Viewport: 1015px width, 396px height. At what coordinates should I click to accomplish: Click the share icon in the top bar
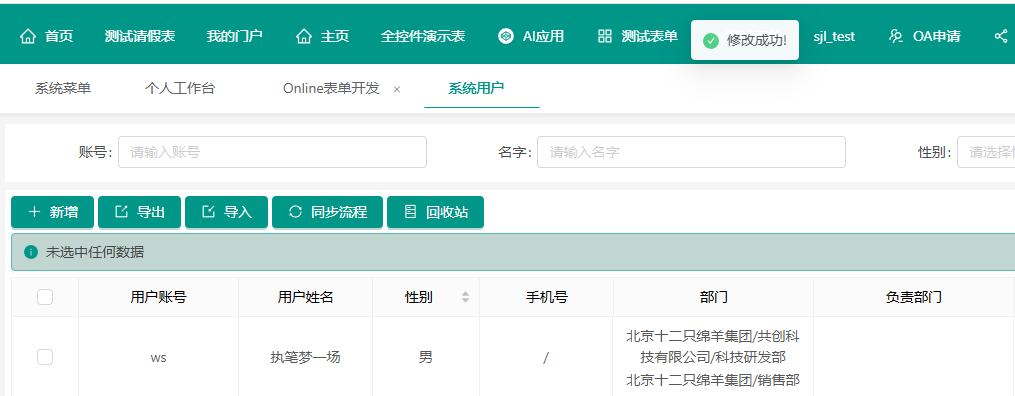1001,36
